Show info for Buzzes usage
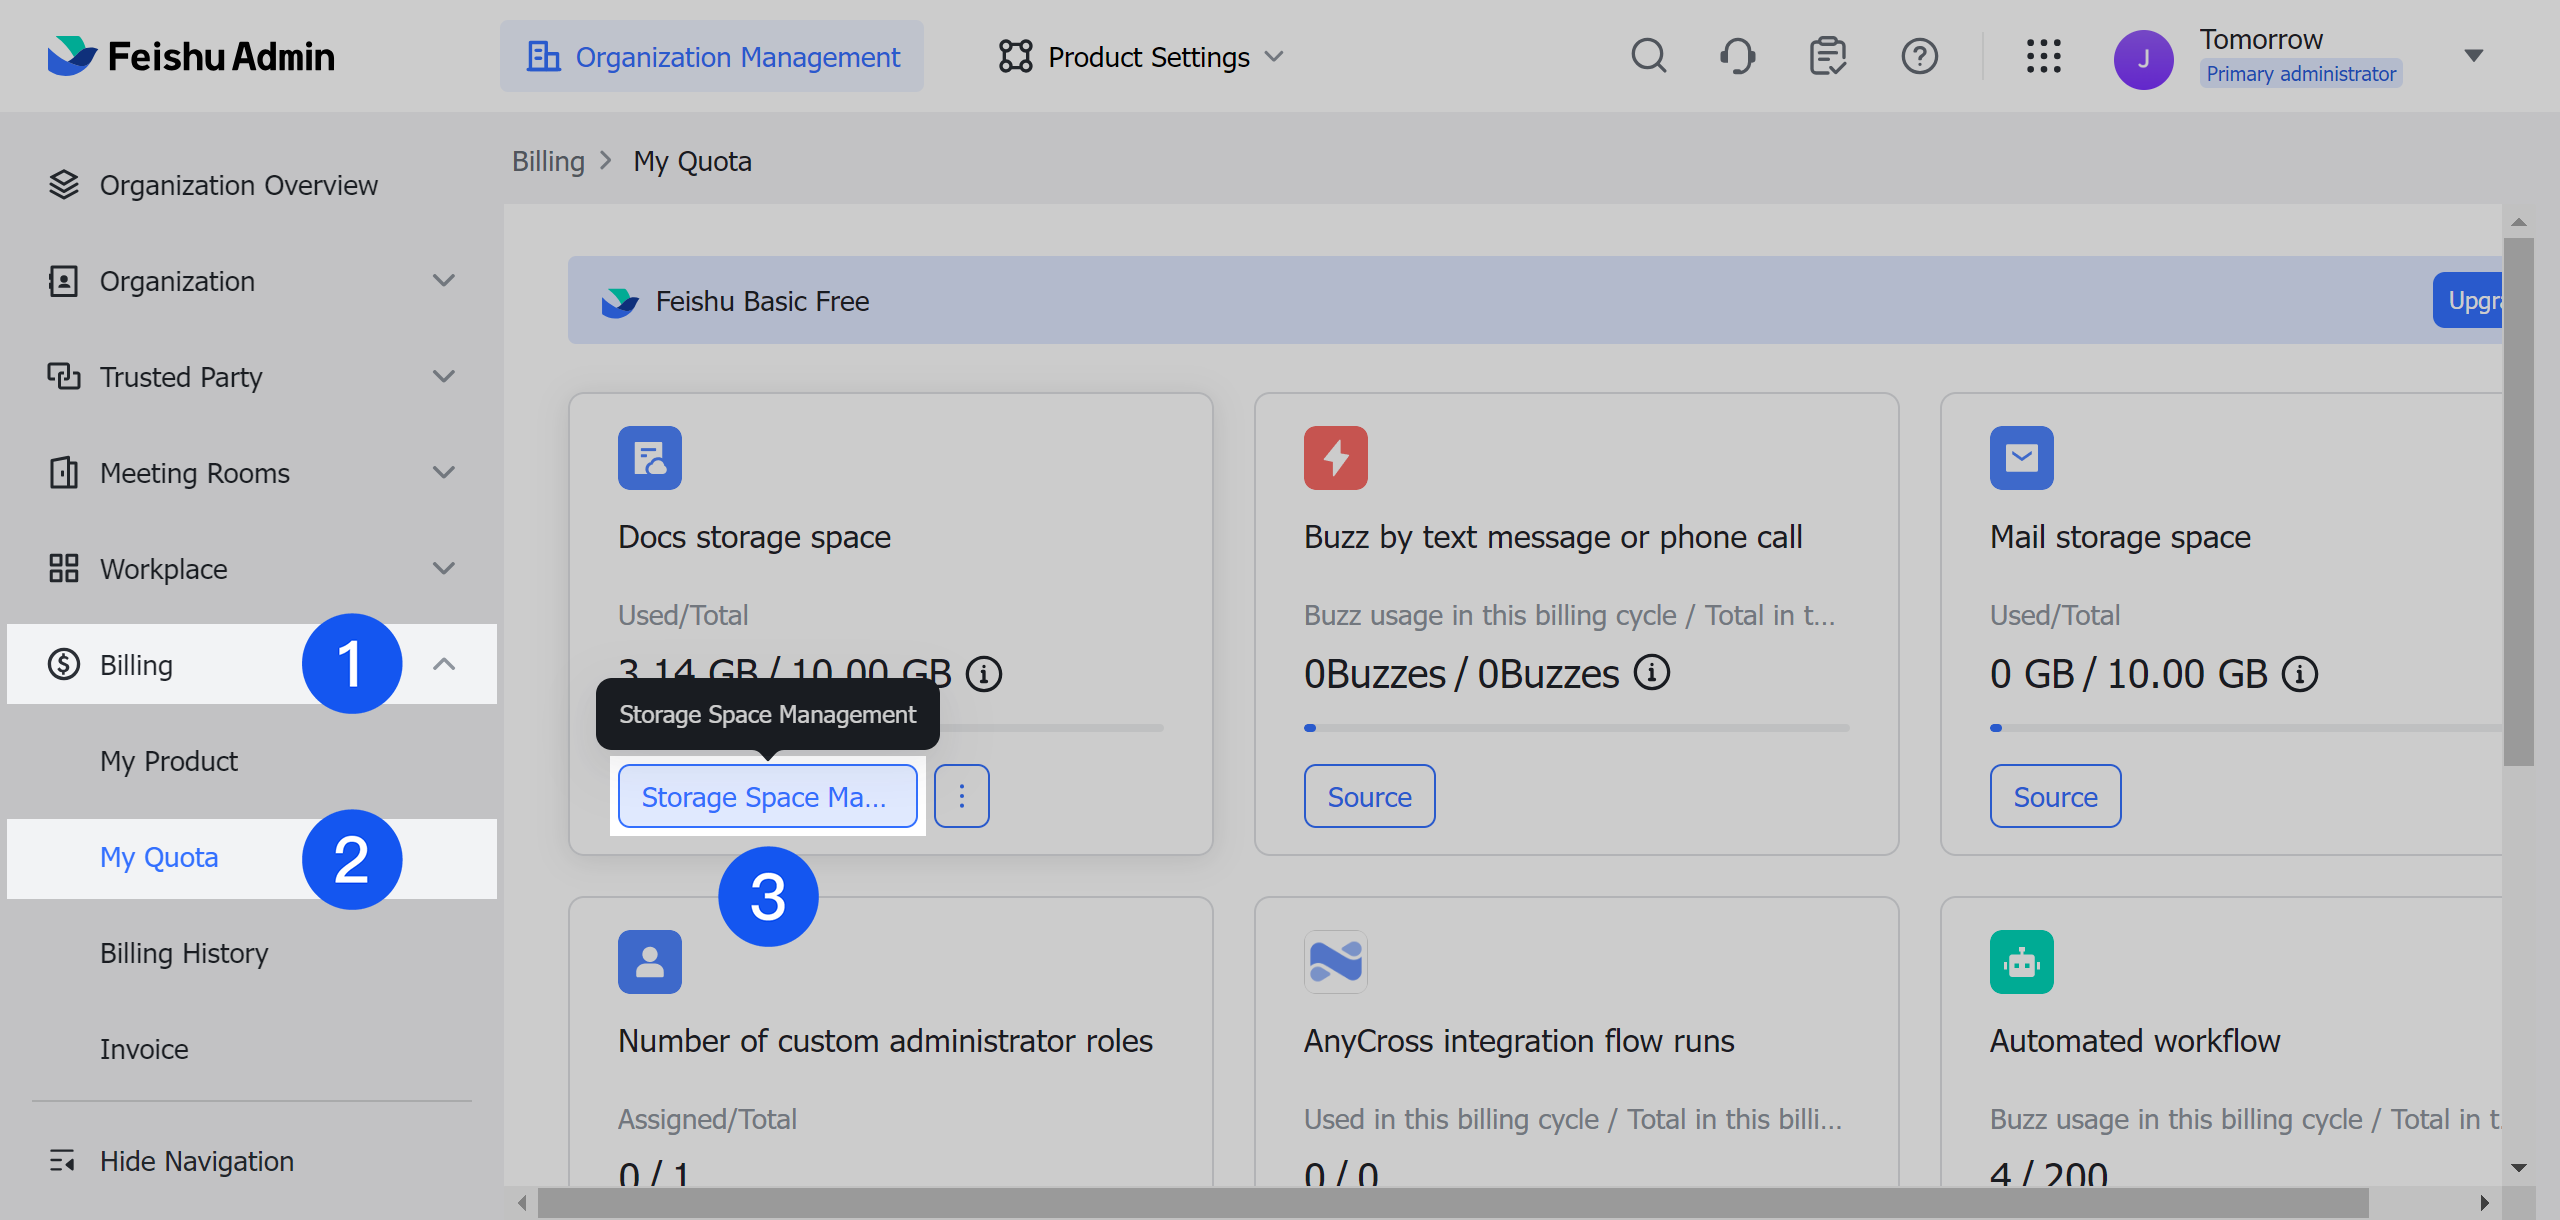This screenshot has height=1220, width=2560. [x=1652, y=673]
